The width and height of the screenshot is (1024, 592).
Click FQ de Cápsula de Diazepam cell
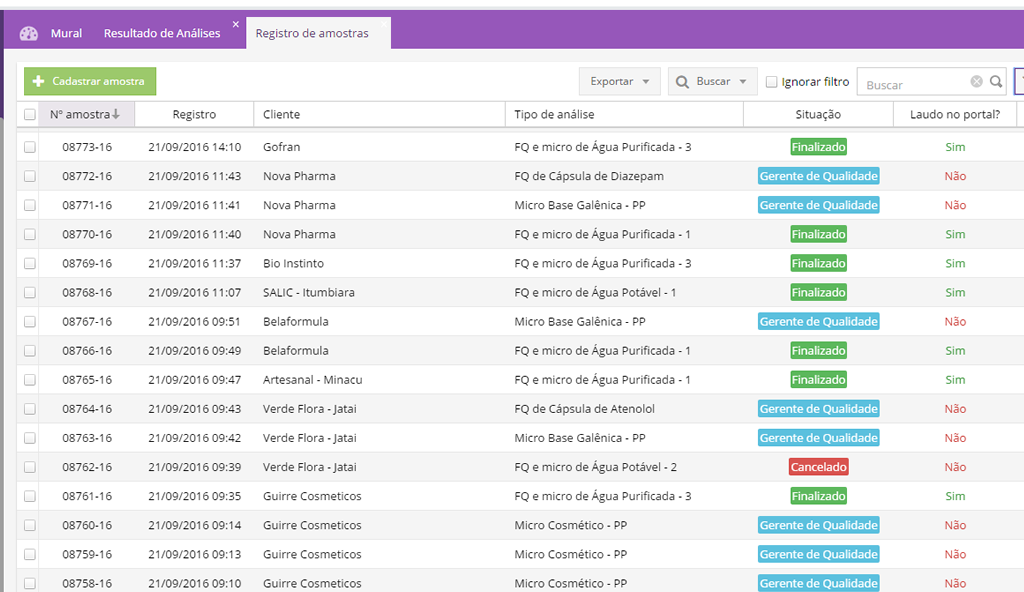point(589,176)
